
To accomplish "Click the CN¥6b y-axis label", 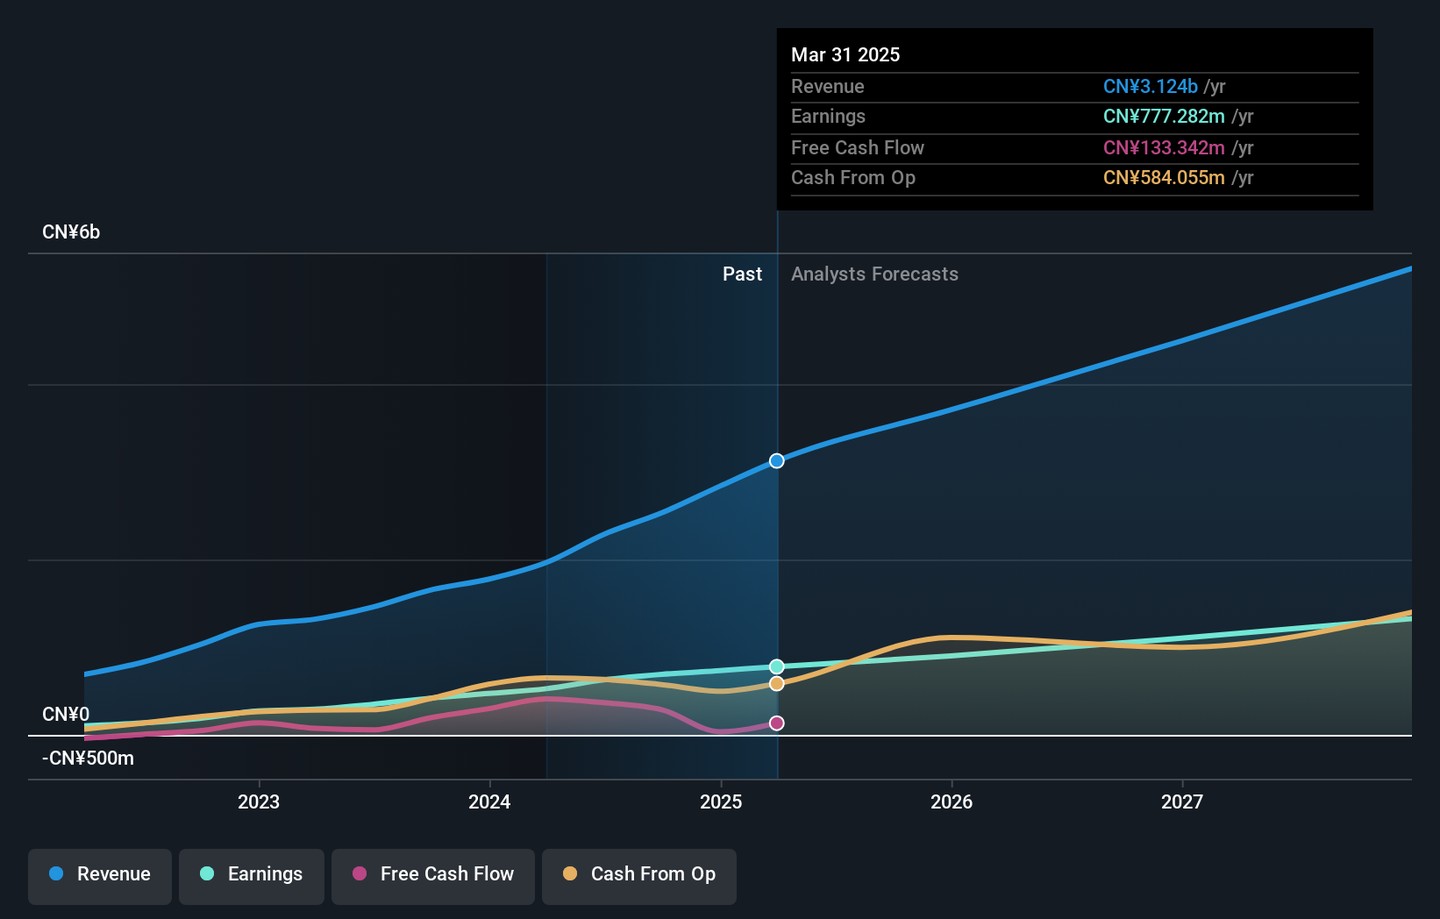I will [x=71, y=232].
